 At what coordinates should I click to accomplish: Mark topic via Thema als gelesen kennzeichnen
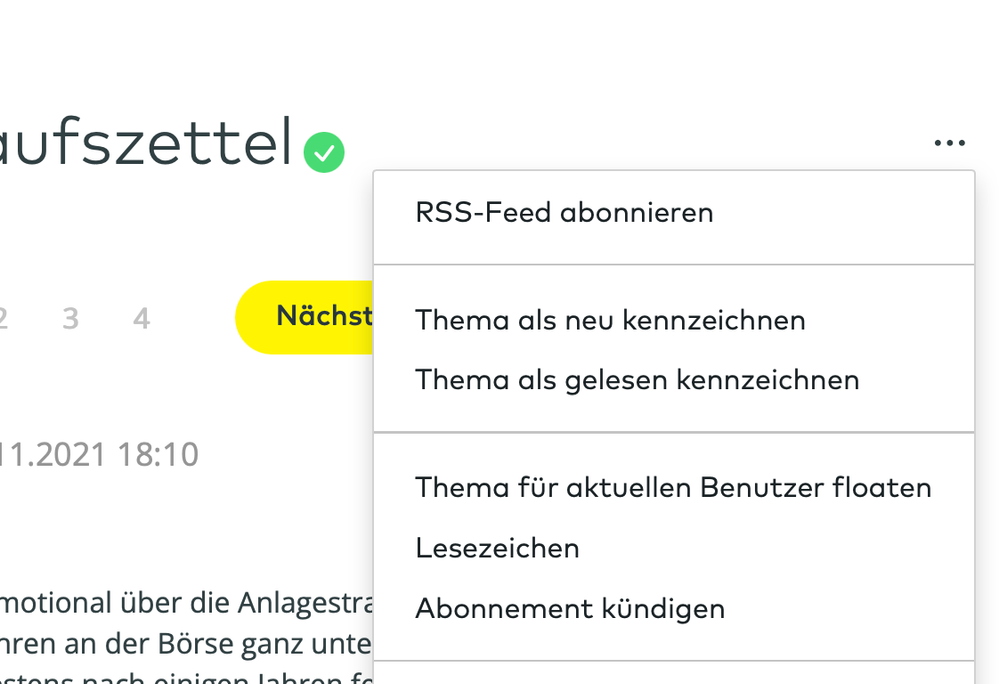tap(637, 380)
